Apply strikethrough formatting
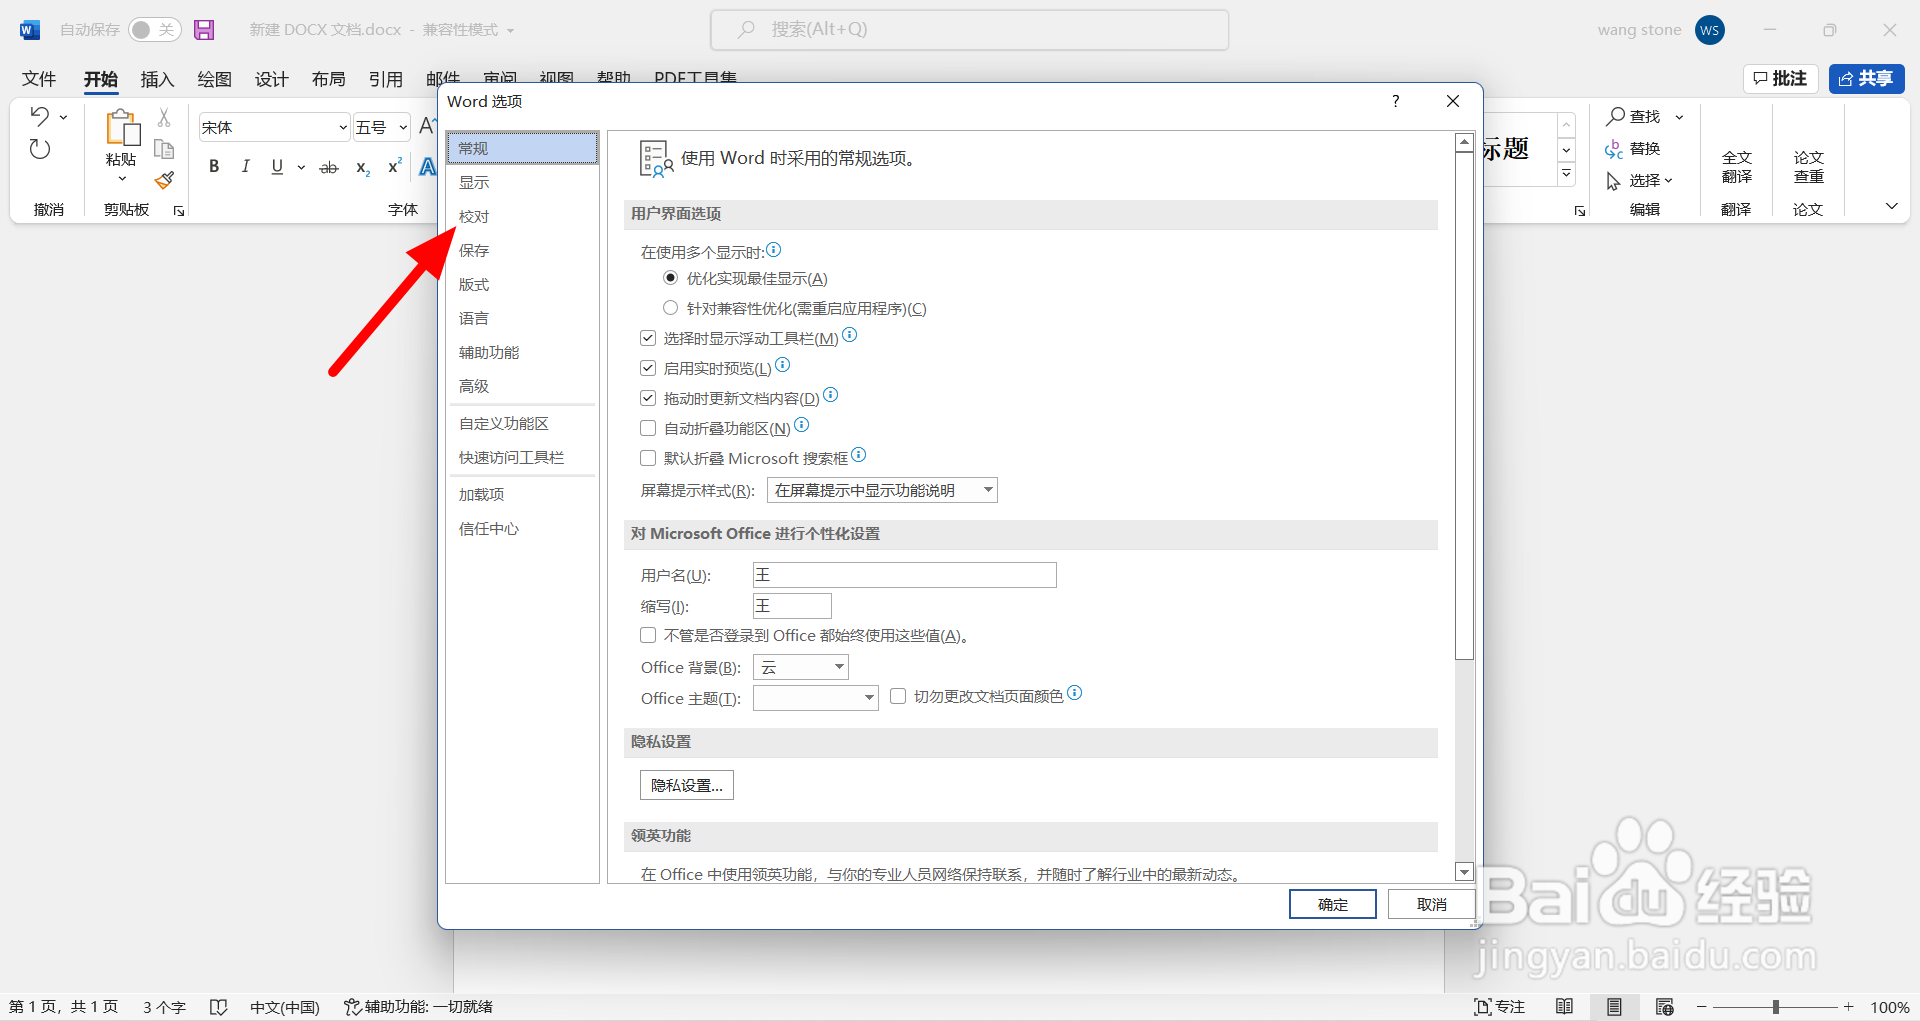This screenshot has width=1920, height=1021. 329,168
